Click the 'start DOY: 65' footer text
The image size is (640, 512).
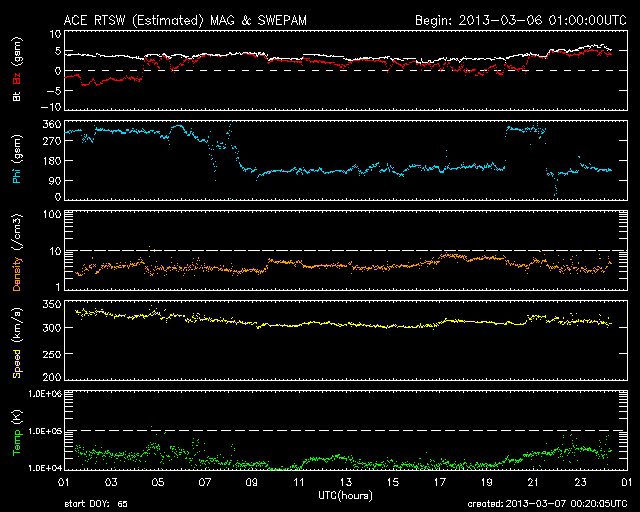(96, 504)
